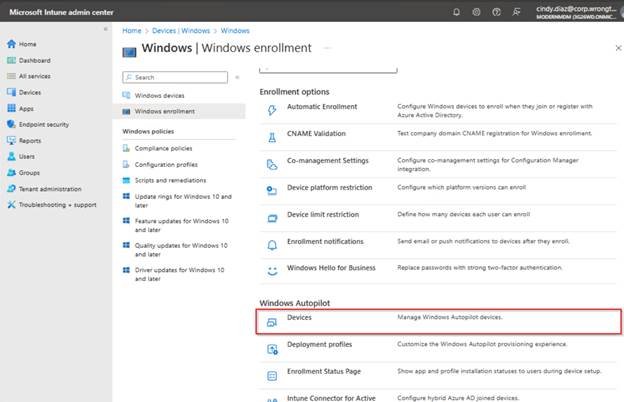Open Devices under Windows Autopilot
The height and width of the screenshot is (402, 624).
click(299, 317)
